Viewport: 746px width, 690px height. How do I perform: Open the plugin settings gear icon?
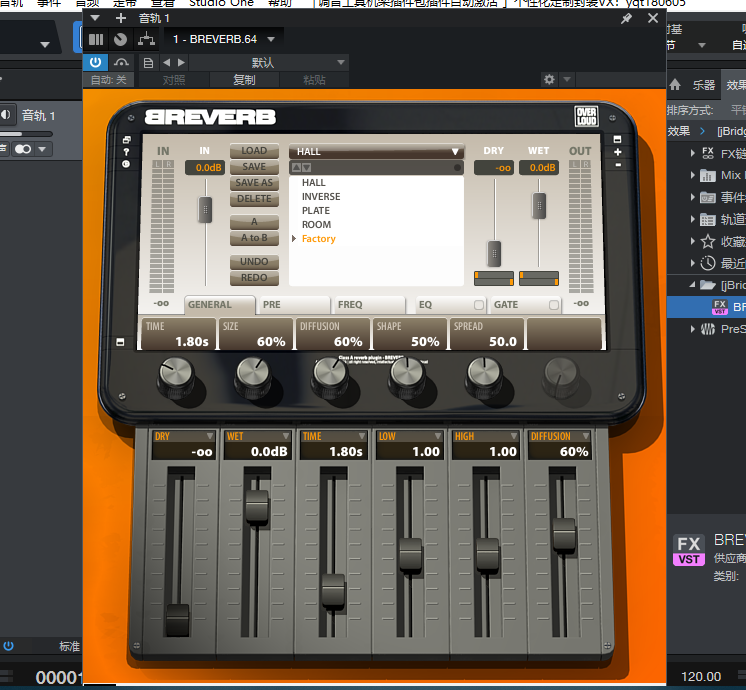(549, 79)
